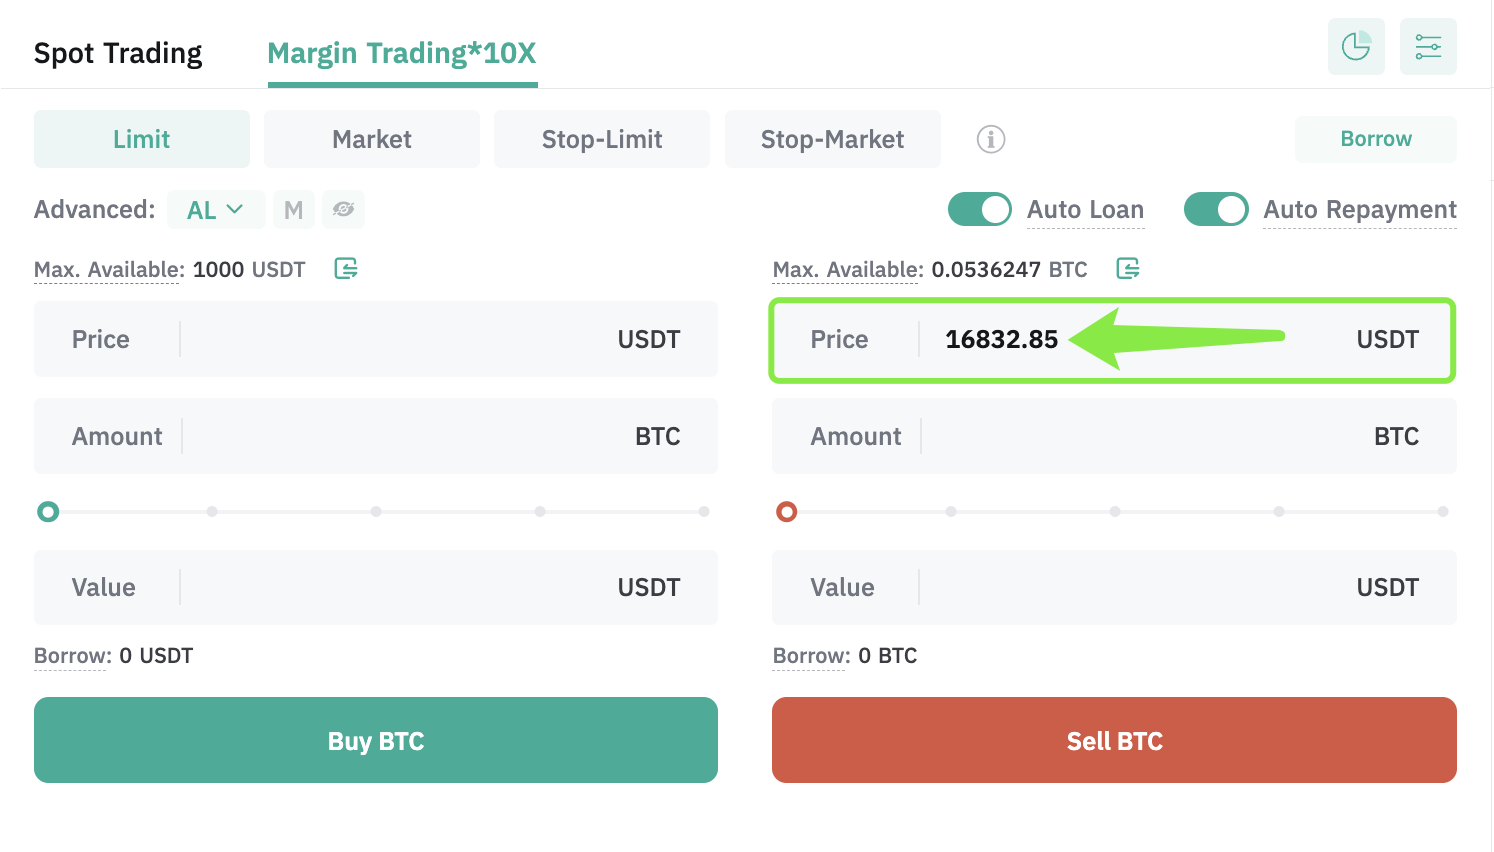The height and width of the screenshot is (852, 1494).
Task: Turn off the Auto Loan switch
Action: point(980,209)
